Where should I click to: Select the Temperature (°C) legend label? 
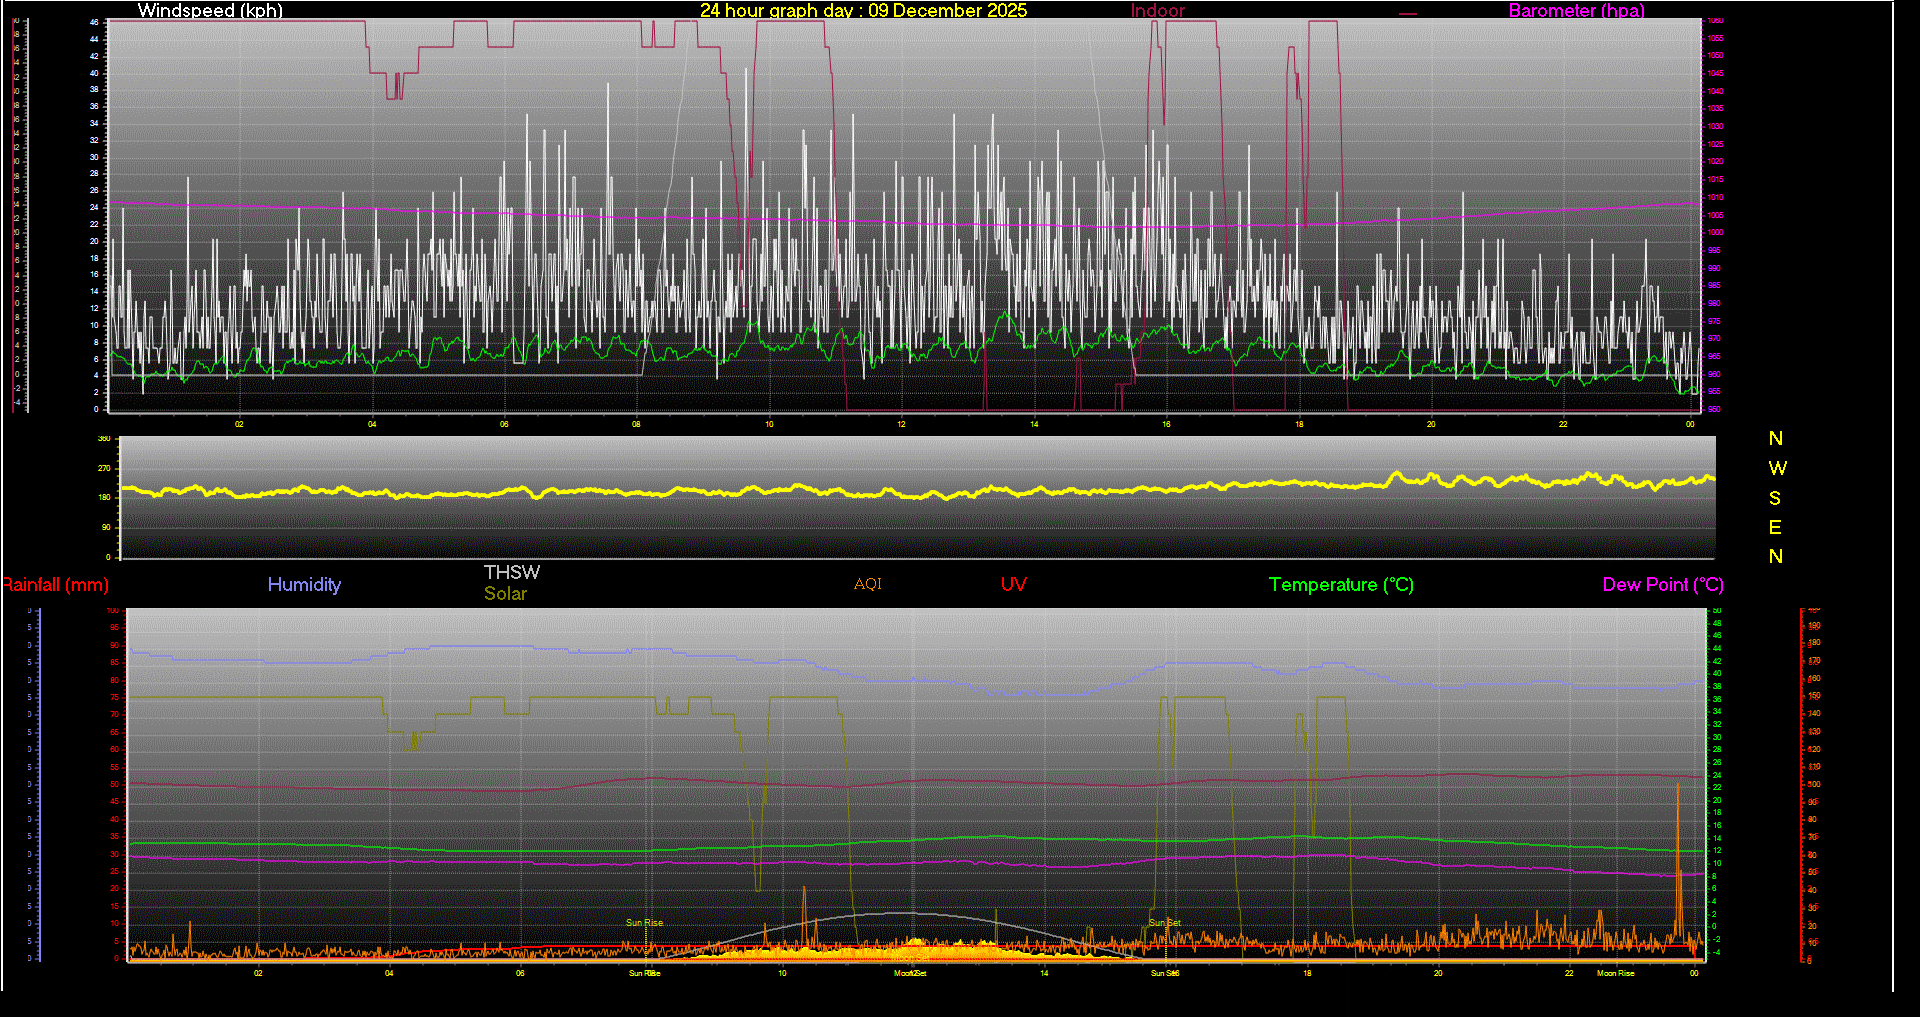(1341, 585)
